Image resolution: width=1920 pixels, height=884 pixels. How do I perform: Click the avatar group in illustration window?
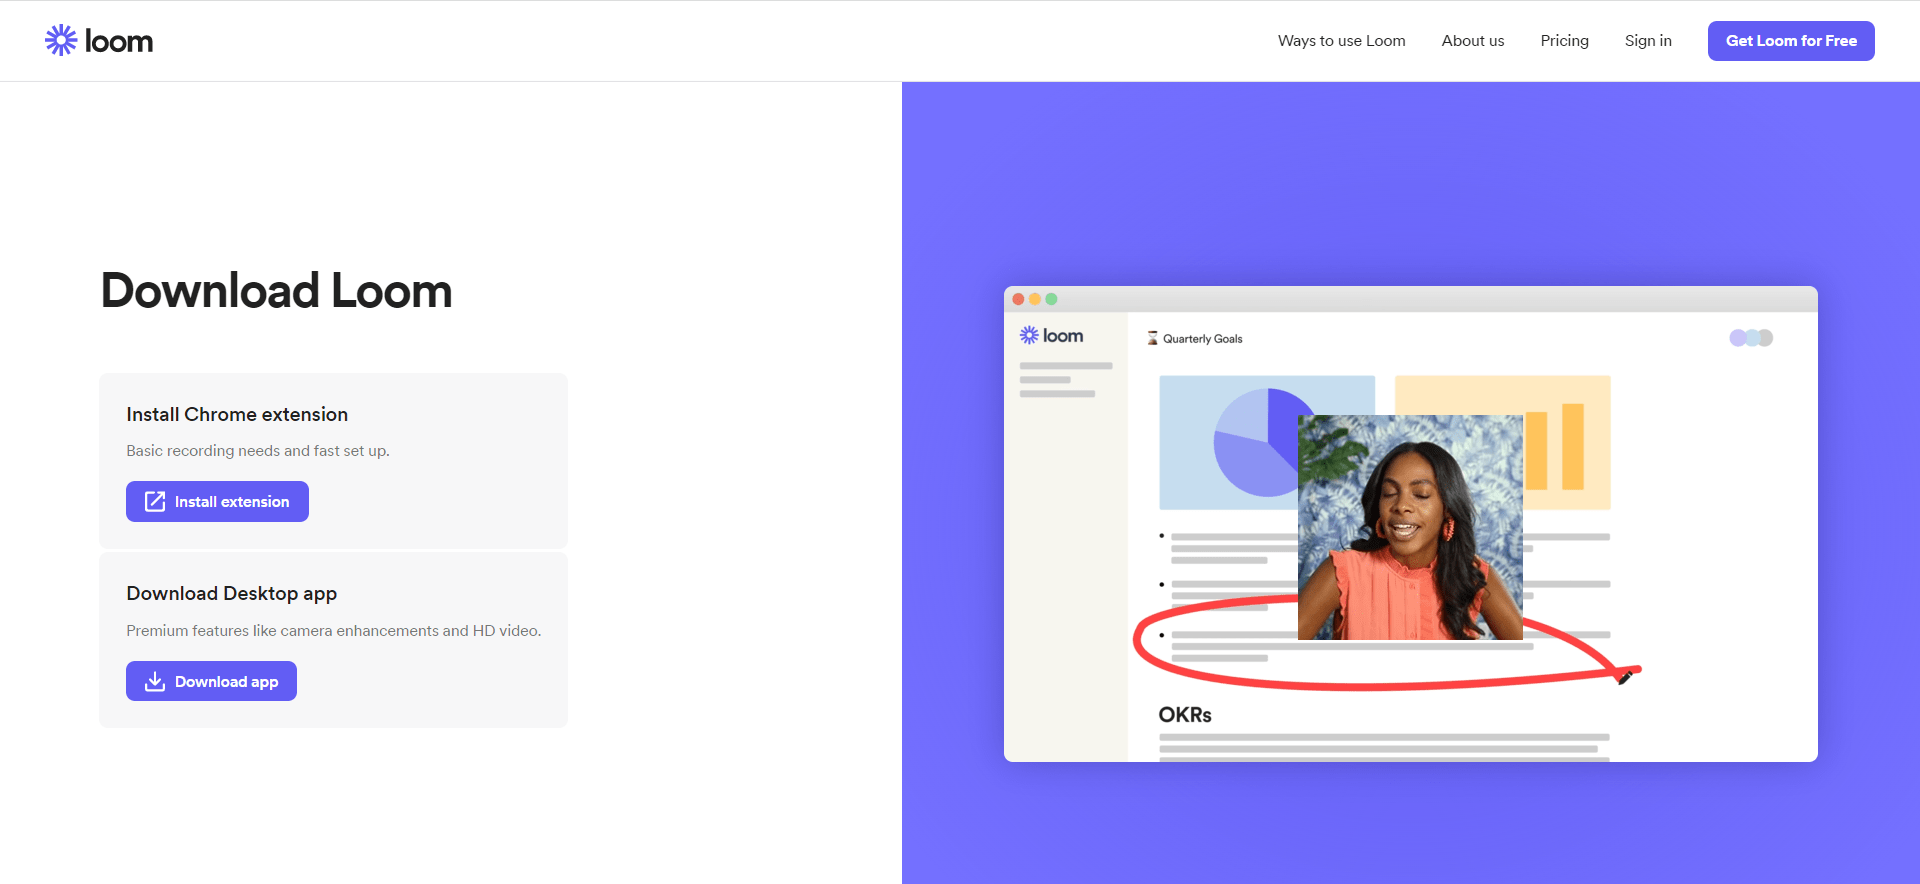(1751, 338)
